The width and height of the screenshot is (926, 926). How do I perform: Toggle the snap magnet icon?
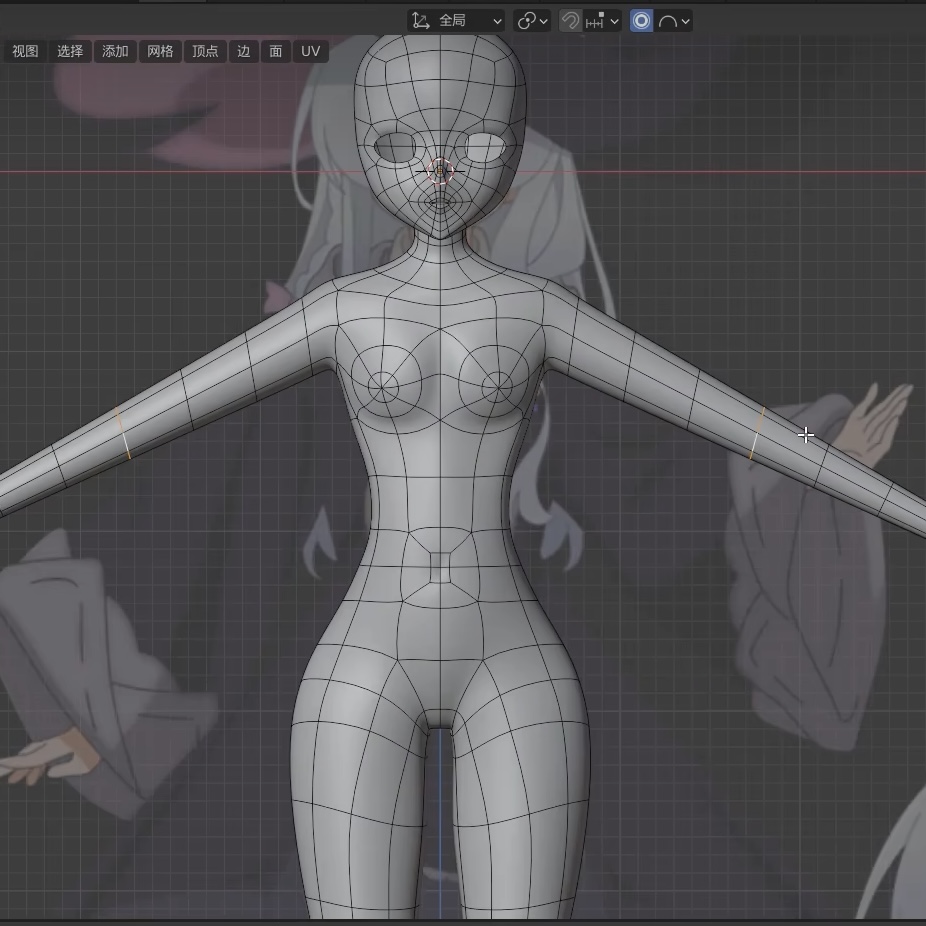(x=570, y=21)
